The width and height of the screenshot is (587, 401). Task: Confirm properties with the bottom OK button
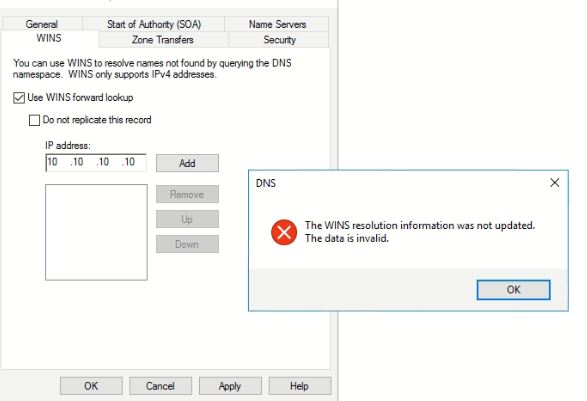click(91, 386)
